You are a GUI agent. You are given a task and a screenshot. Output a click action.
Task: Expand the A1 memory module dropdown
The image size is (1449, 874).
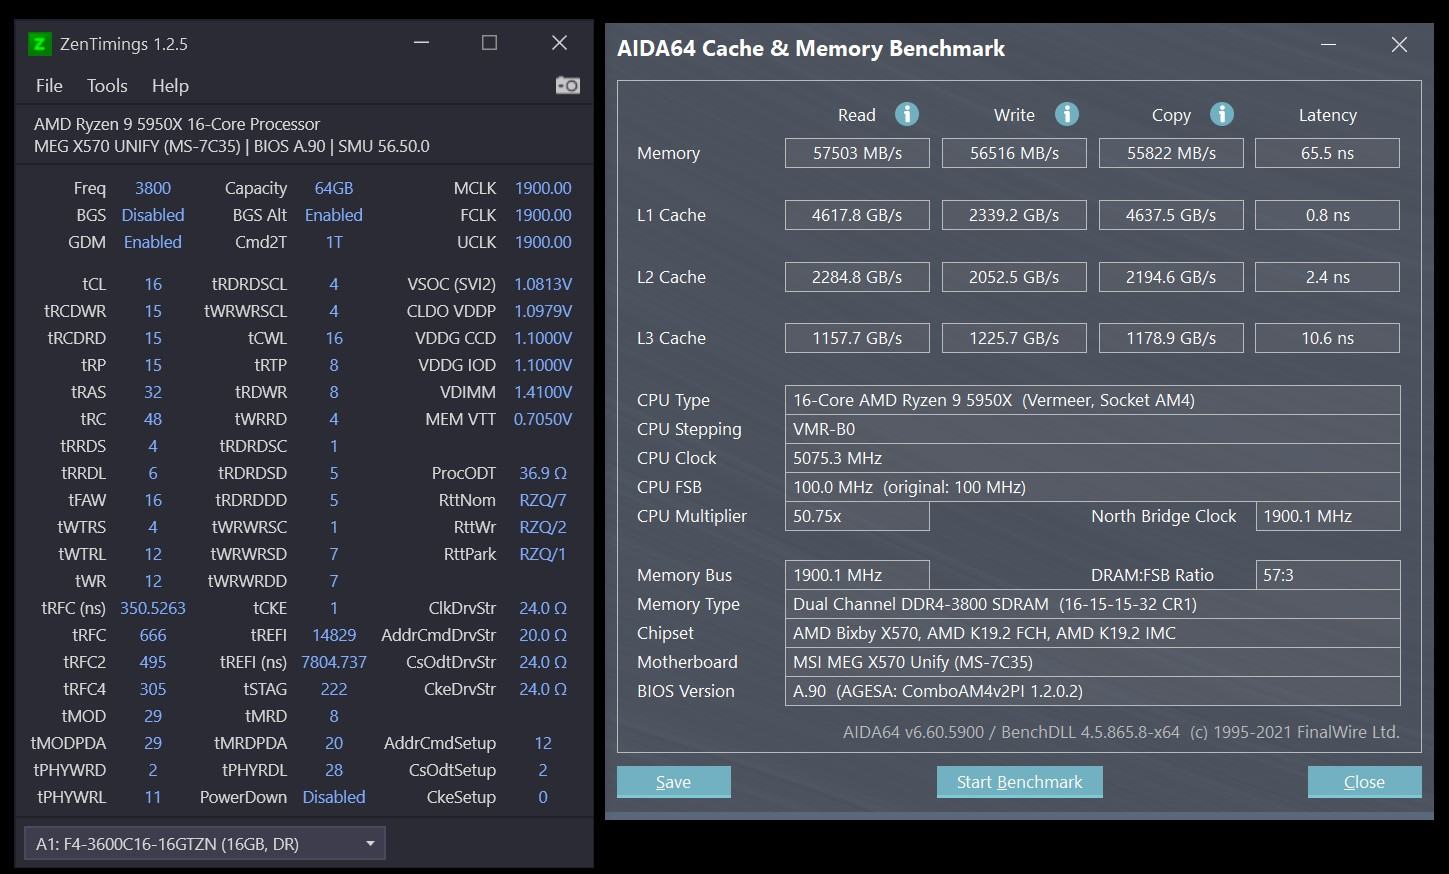tap(205, 844)
